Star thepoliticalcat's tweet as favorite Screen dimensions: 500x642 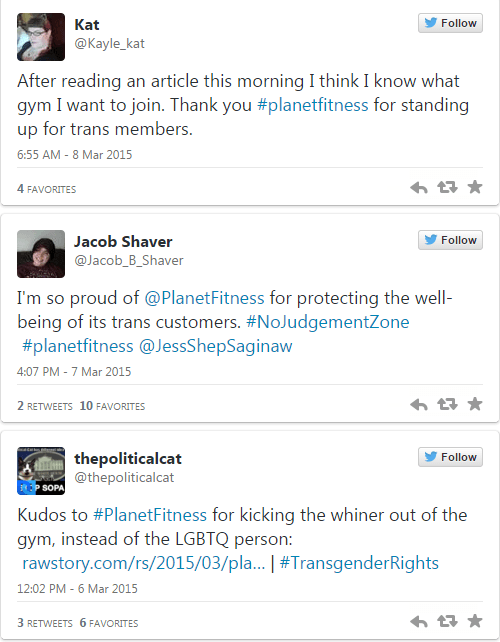click(475, 621)
